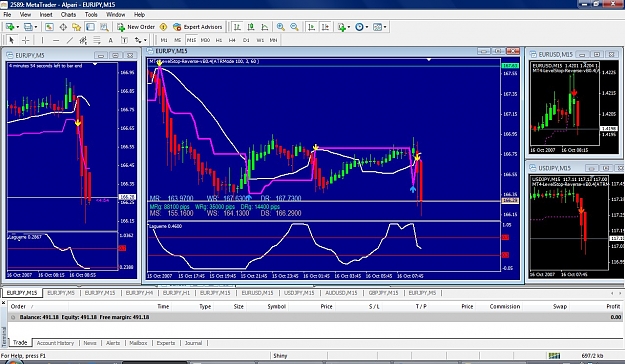625x364 pixels.
Task: Show the Navigator panel icon
Action: click(x=77, y=27)
